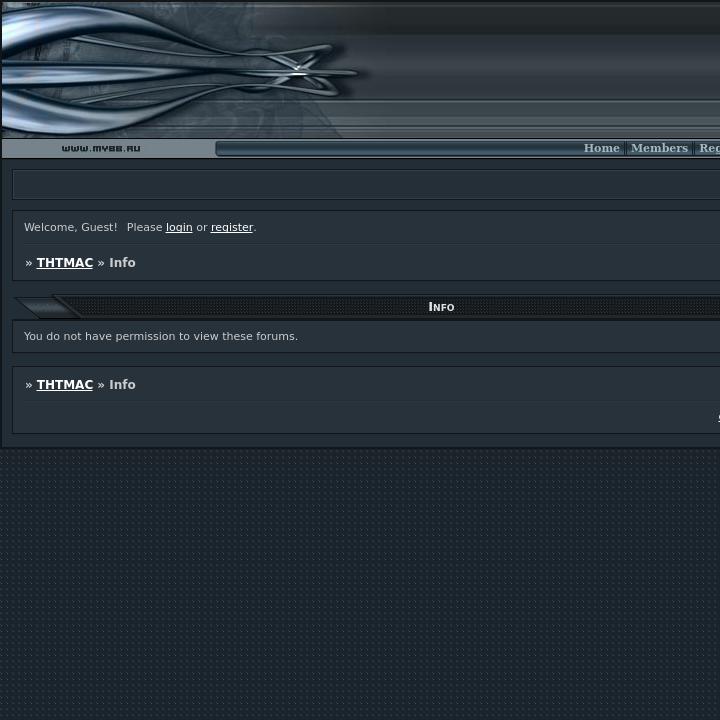
Task: Click the 'Welcome, Guest!' greeting text
Action: pyautogui.click(x=70, y=228)
